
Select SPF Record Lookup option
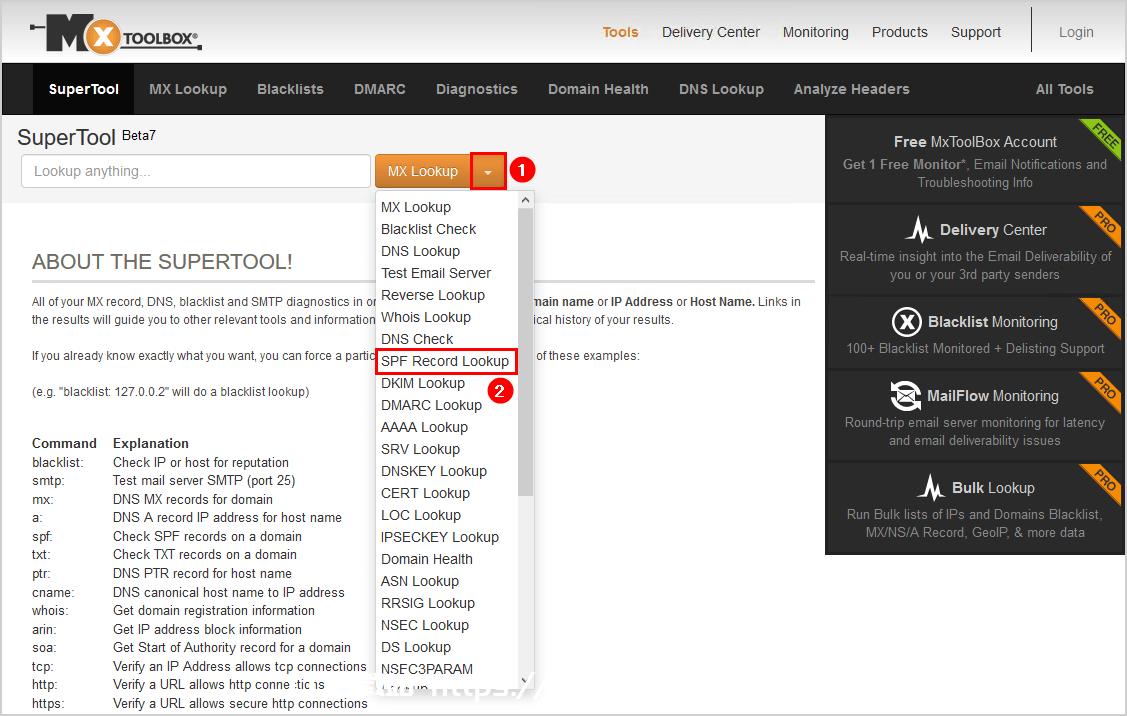click(445, 361)
